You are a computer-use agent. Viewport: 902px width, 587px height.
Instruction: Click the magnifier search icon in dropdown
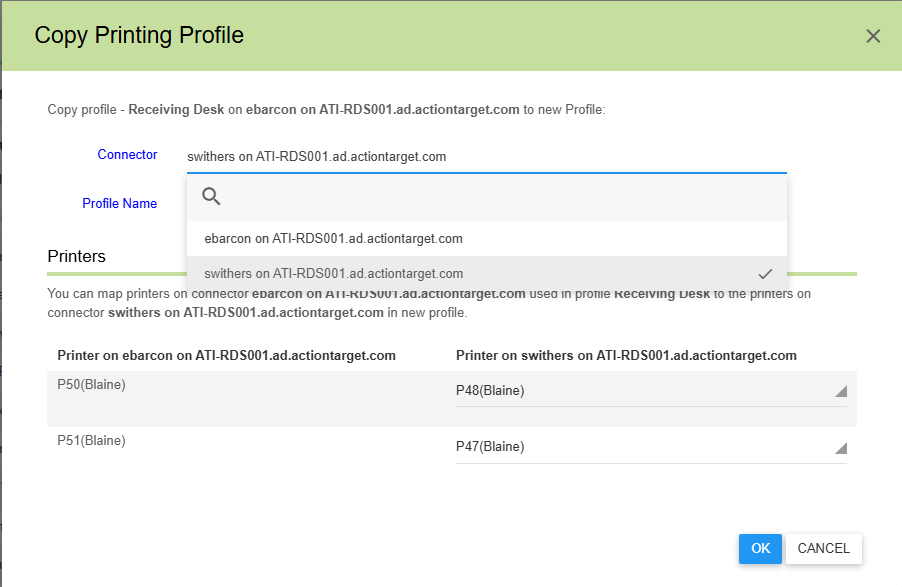click(x=211, y=196)
